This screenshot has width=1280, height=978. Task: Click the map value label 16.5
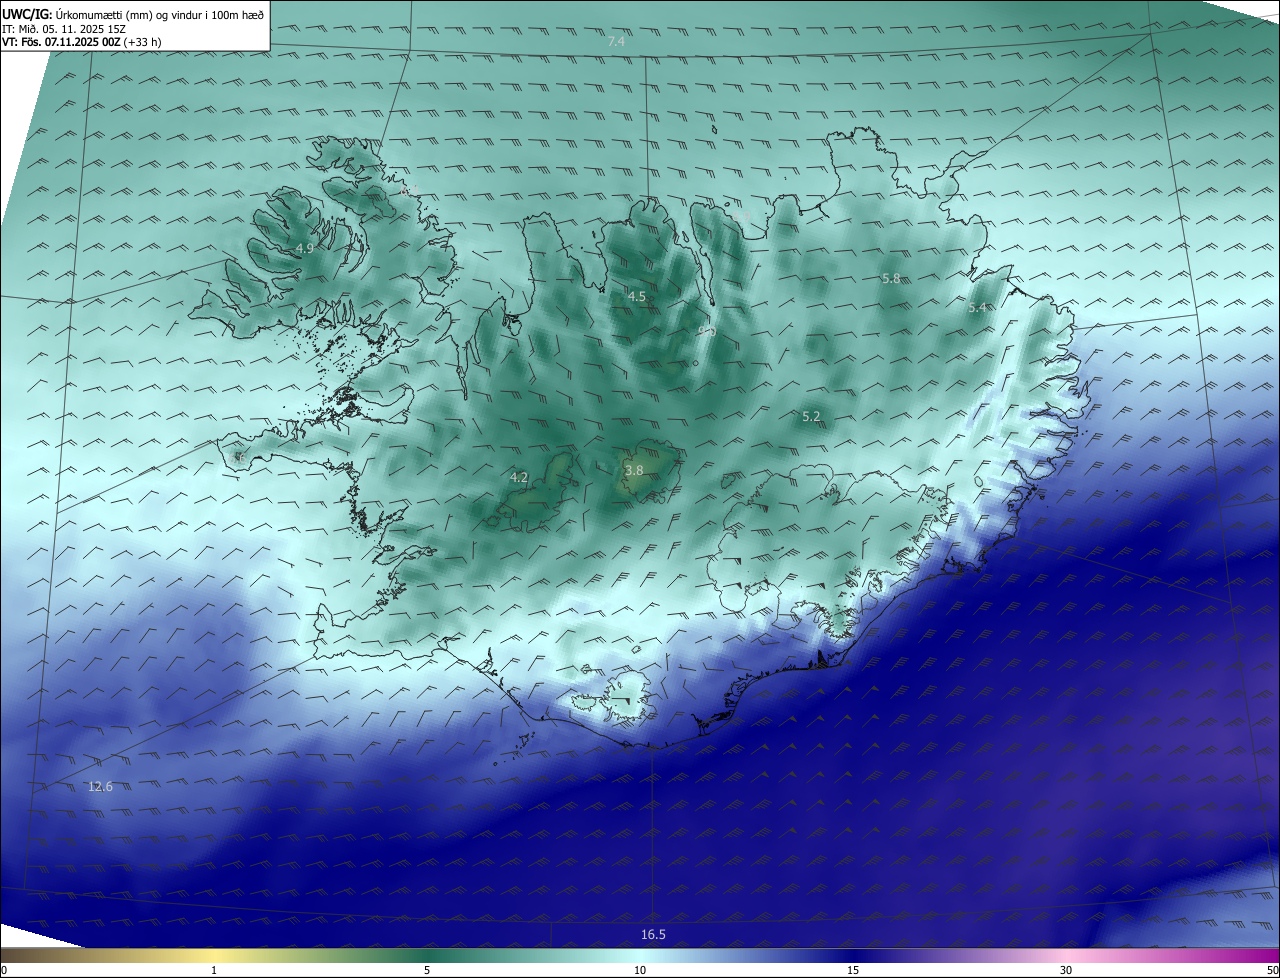(x=653, y=935)
